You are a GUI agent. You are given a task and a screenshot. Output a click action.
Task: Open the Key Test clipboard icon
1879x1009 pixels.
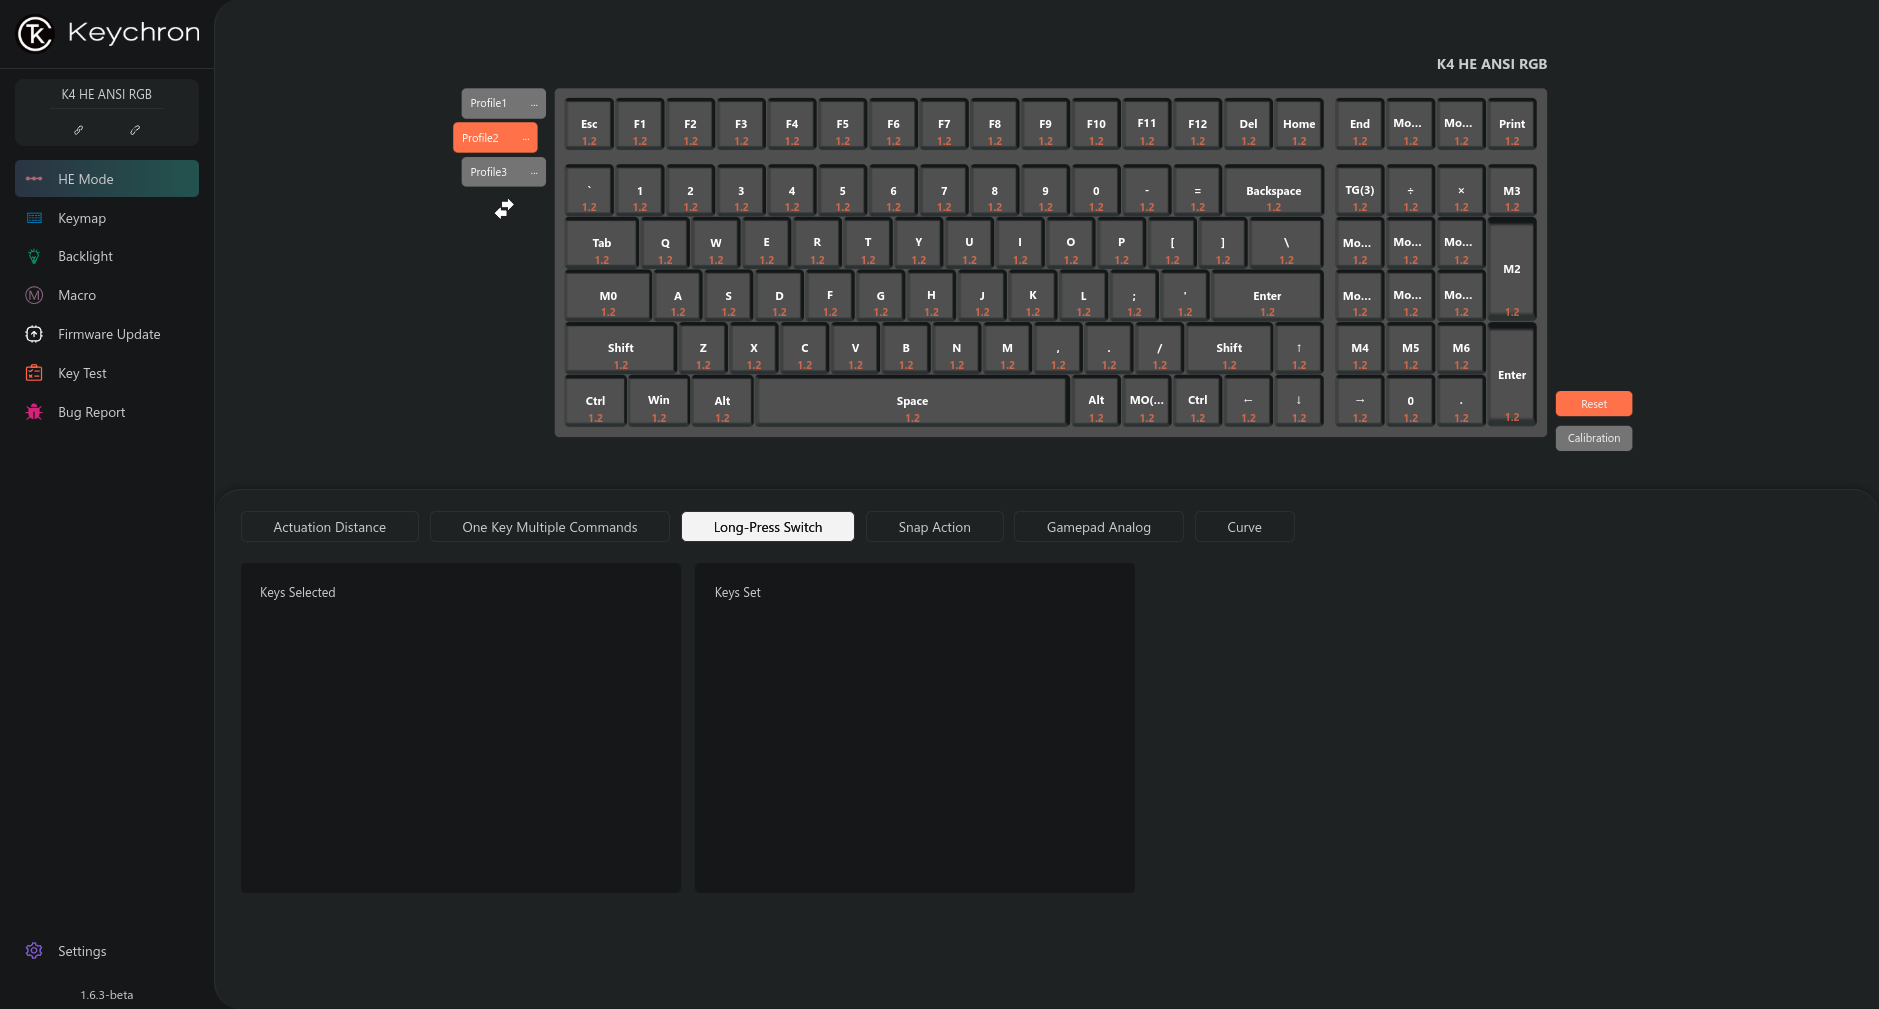[x=34, y=373]
